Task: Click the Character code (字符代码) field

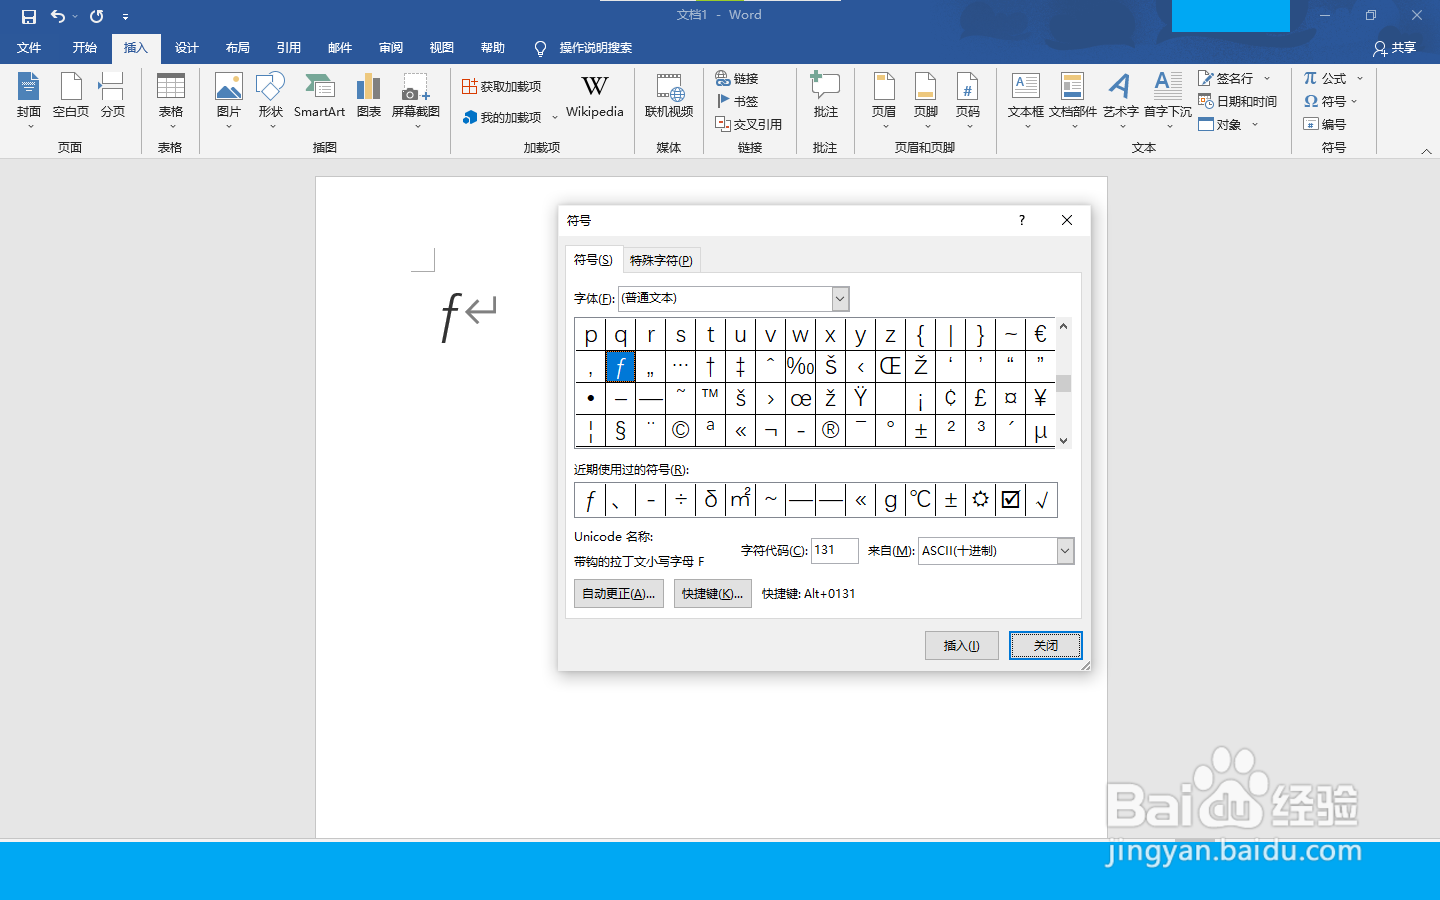Action: point(834,551)
